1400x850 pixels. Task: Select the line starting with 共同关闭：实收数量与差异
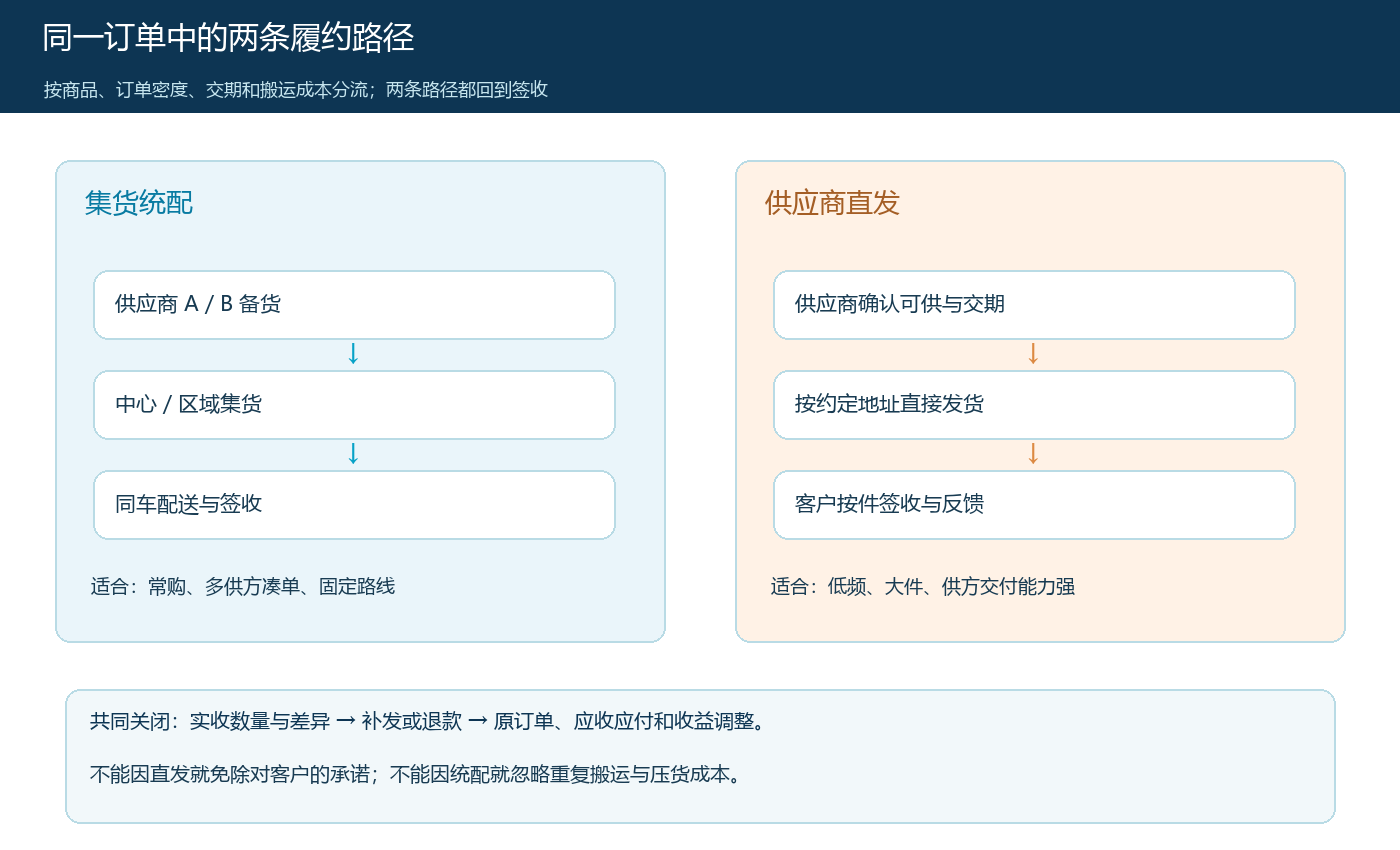pos(429,721)
